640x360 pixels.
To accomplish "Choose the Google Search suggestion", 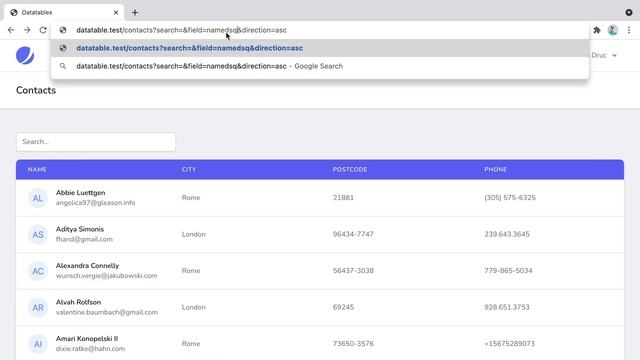I will (x=320, y=66).
